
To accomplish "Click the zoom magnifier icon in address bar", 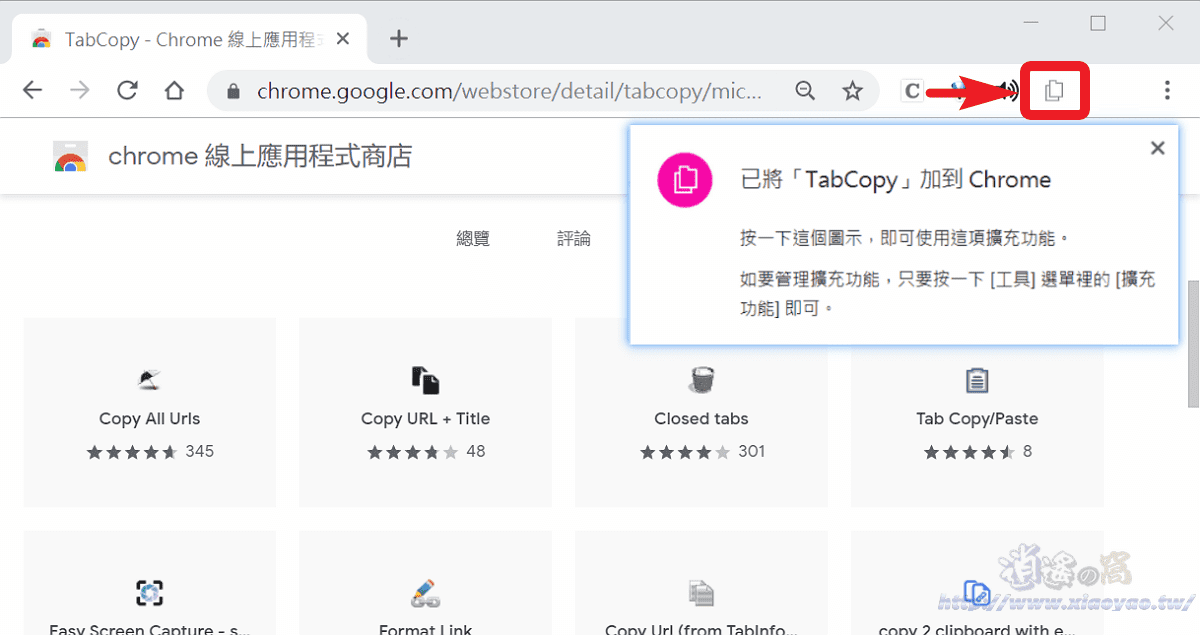I will point(805,91).
